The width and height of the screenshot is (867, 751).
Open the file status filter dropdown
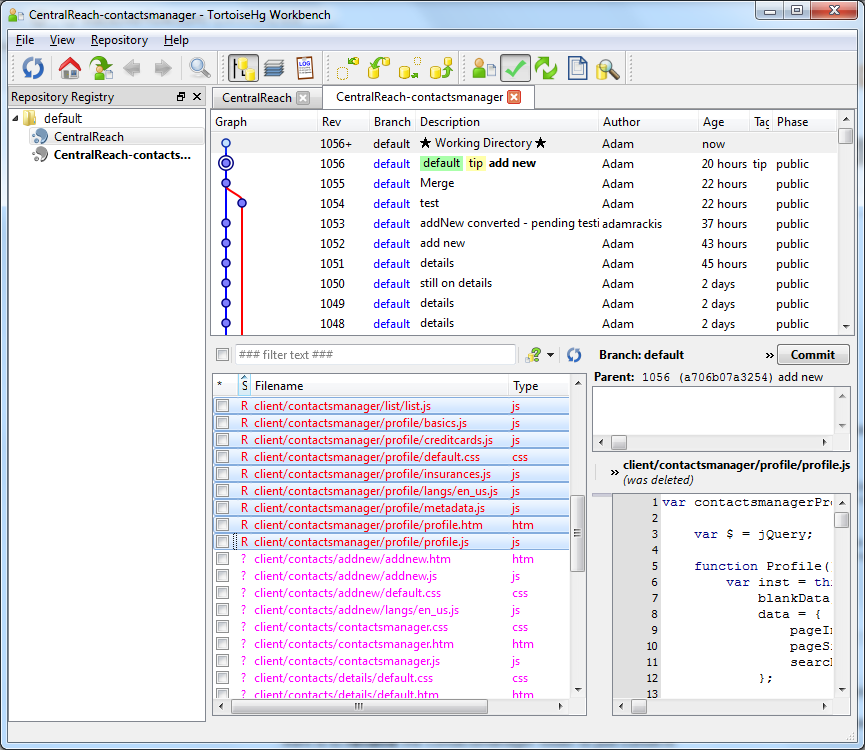tap(540, 355)
